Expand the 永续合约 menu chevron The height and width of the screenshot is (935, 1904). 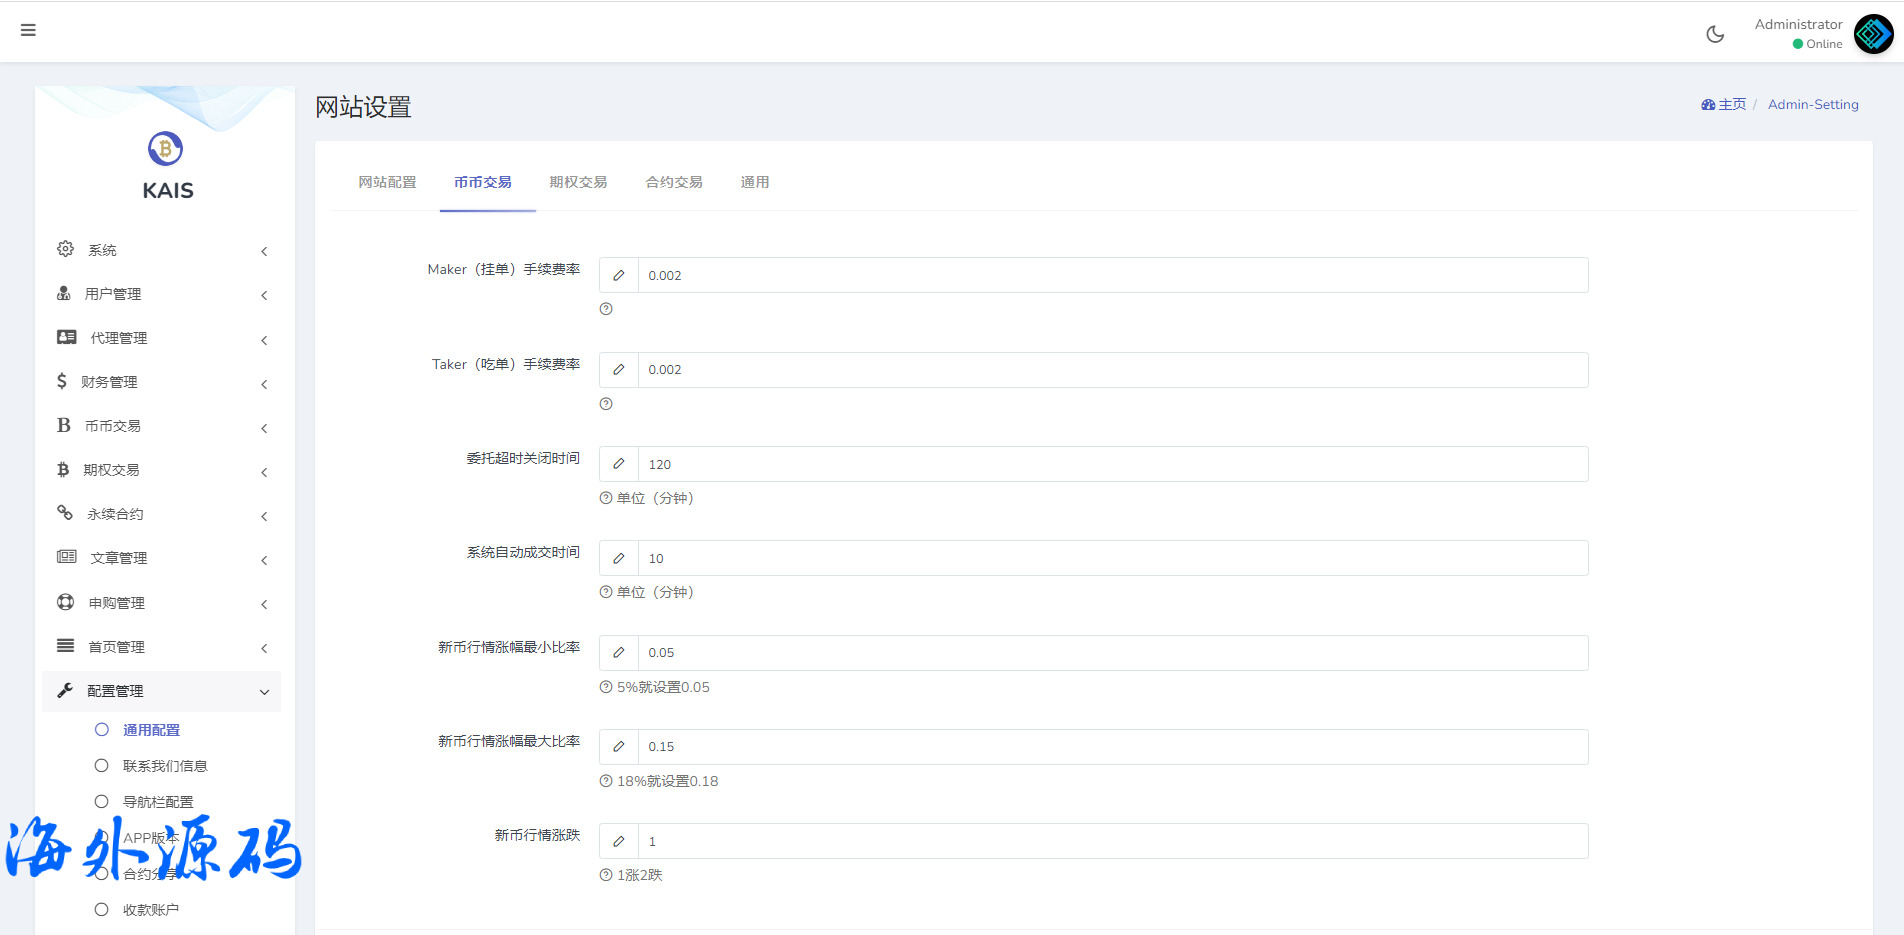pyautogui.click(x=264, y=516)
